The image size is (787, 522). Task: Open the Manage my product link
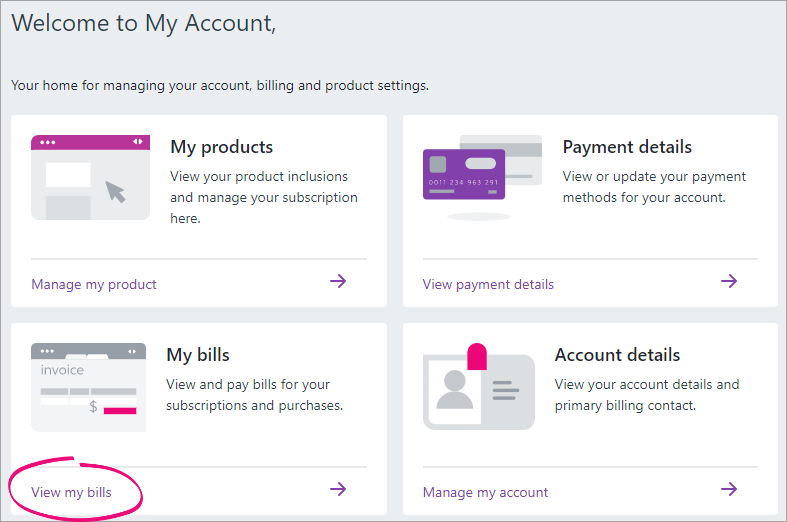tap(94, 284)
